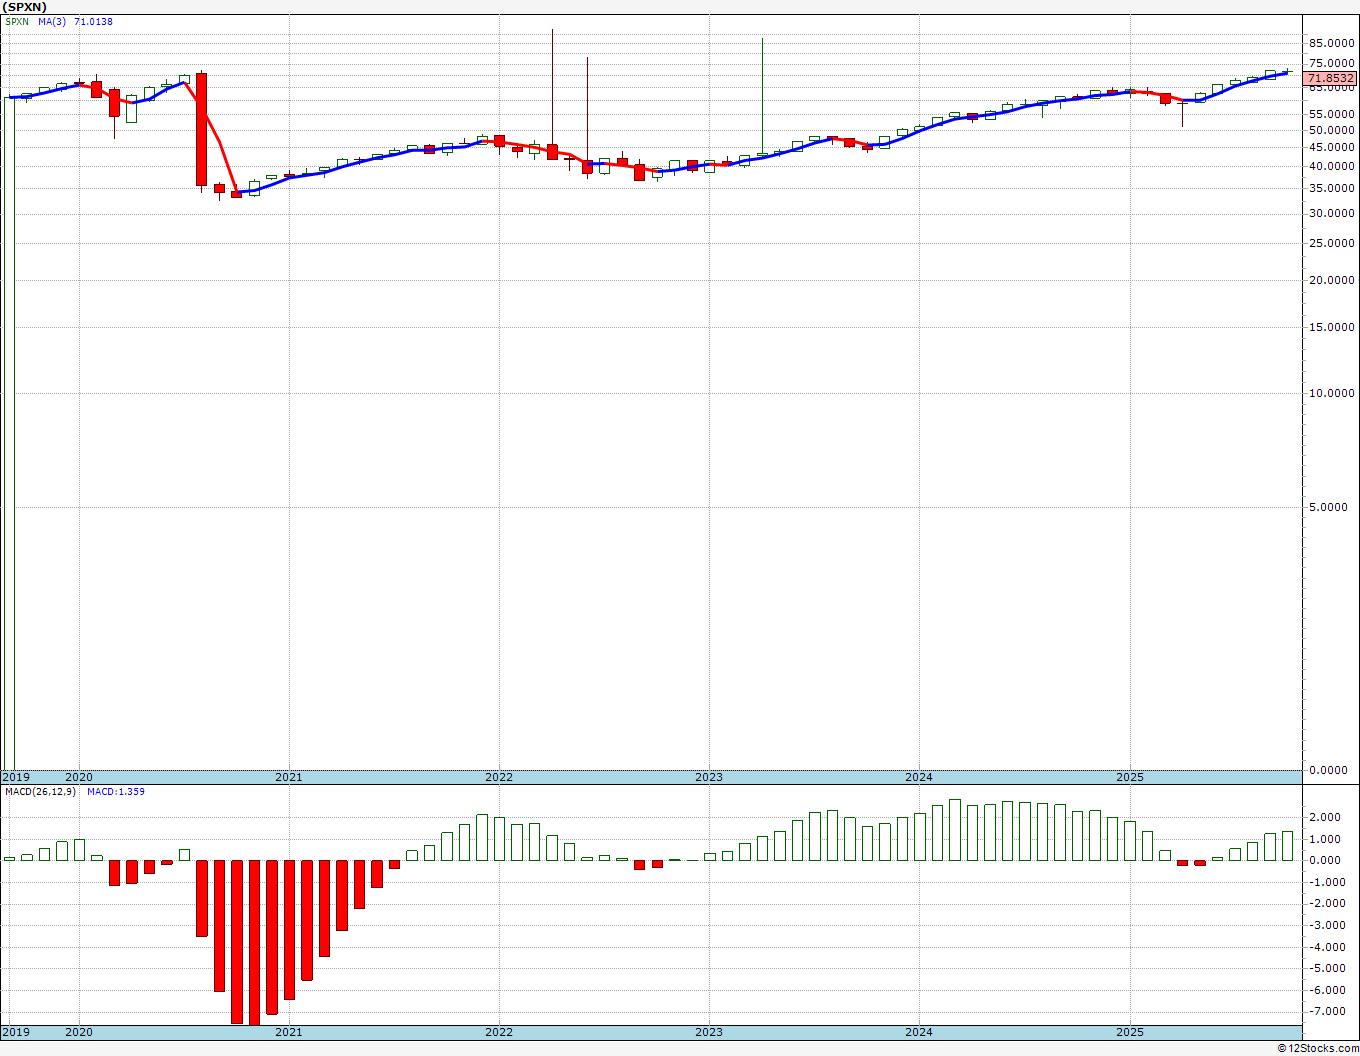Click 2020 on the MACD panel timeline
The width and height of the screenshot is (1360, 1056).
pyautogui.click(x=78, y=1032)
